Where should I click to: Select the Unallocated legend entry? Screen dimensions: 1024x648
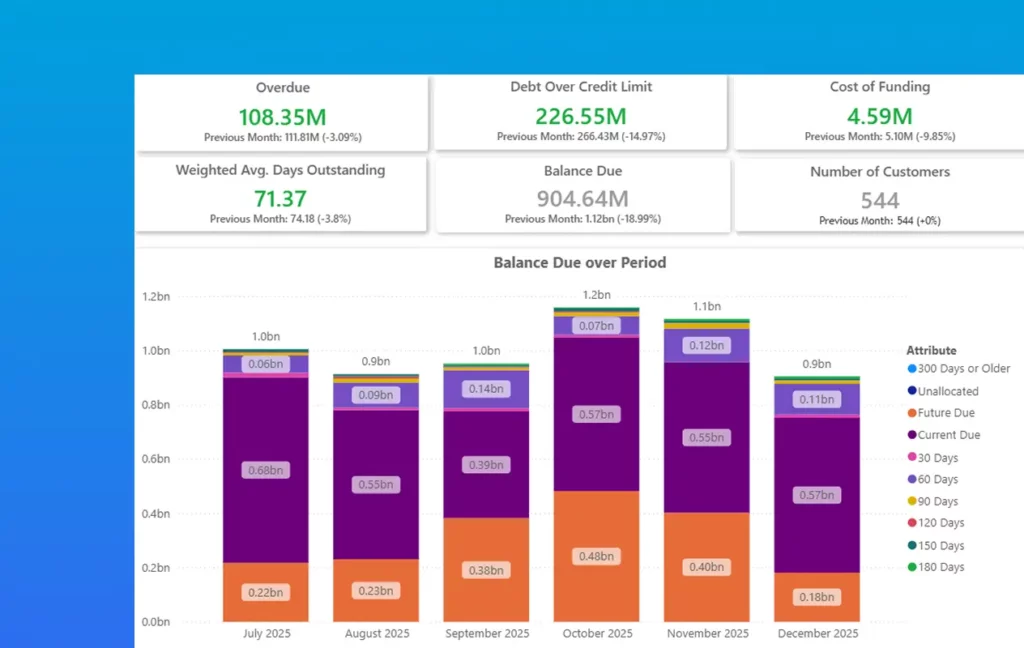(947, 391)
